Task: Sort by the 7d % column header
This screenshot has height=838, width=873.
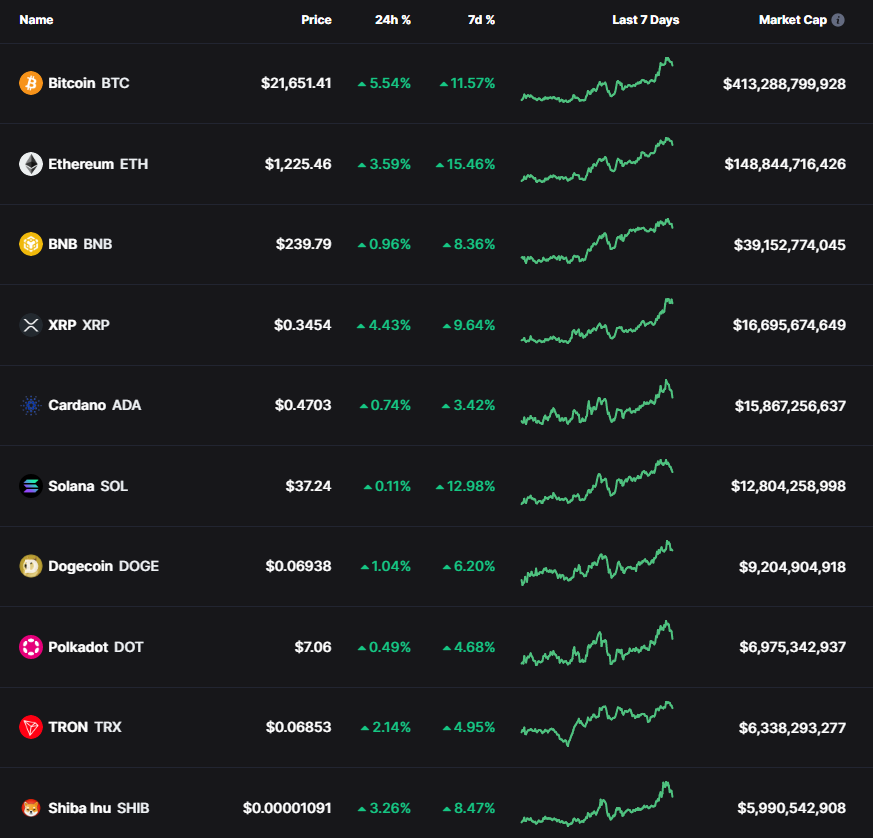Action: (481, 20)
